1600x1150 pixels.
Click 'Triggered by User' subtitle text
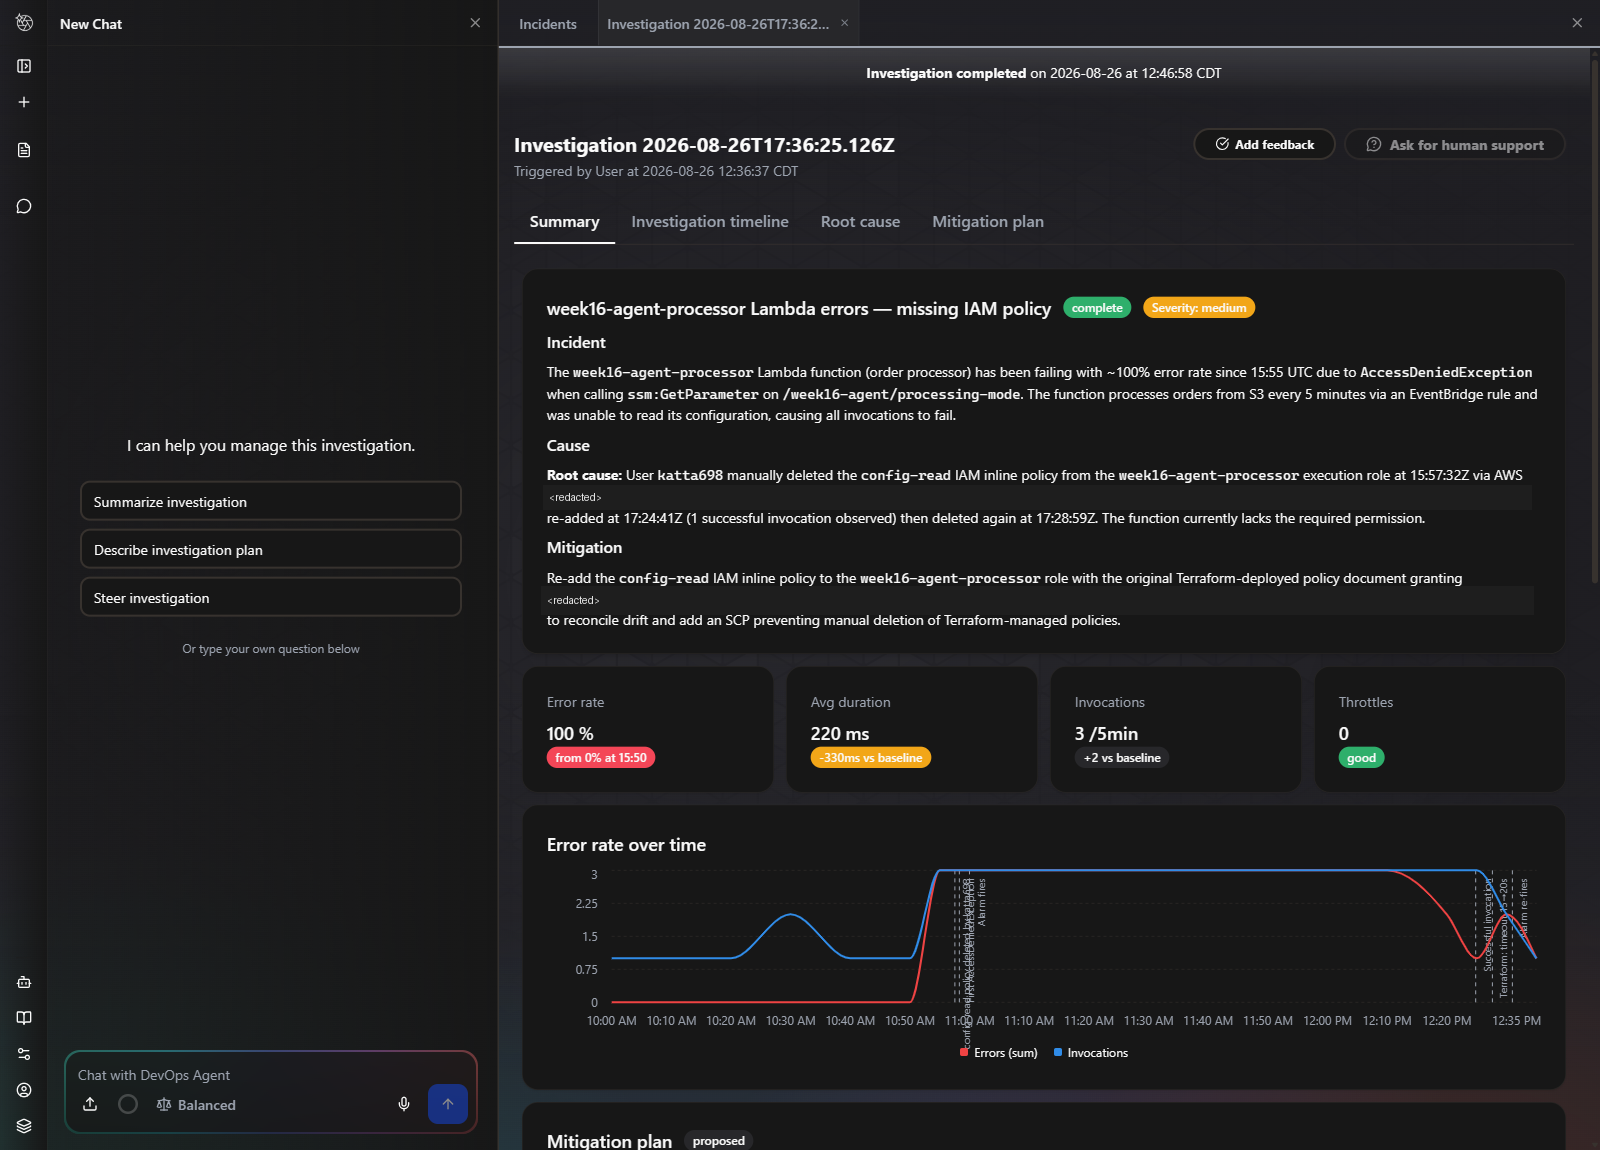656,171
